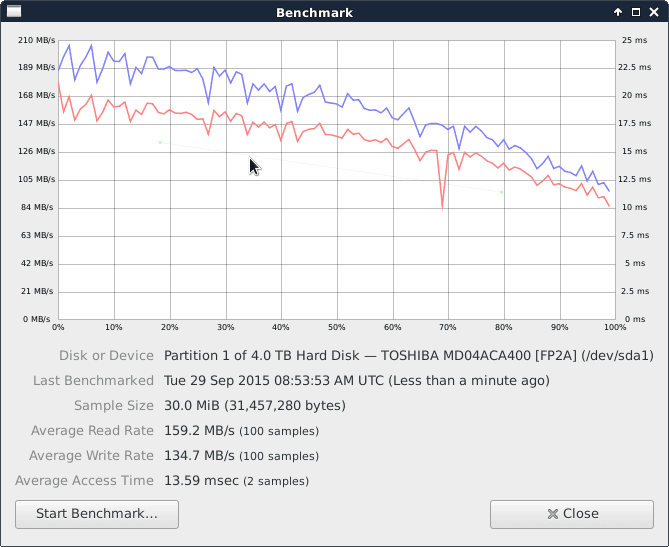The height and width of the screenshot is (547, 669).
Task: Click the 105 MB/s axis label
Action: pyautogui.click(x=37, y=179)
